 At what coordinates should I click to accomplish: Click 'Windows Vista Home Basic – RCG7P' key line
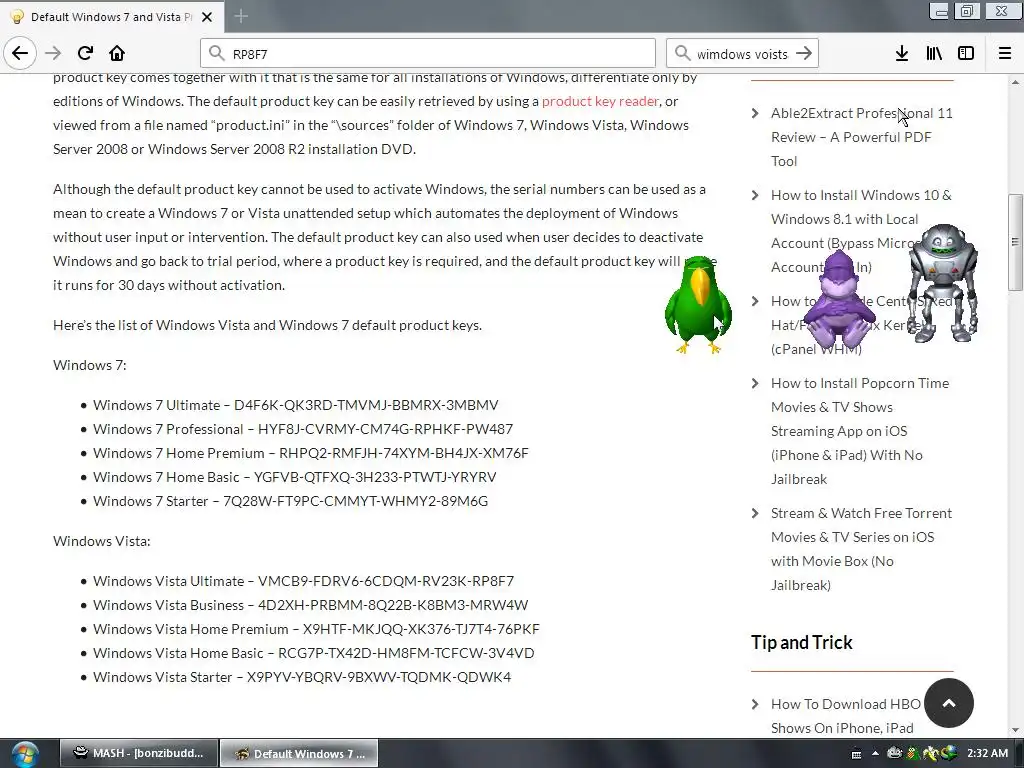313,653
